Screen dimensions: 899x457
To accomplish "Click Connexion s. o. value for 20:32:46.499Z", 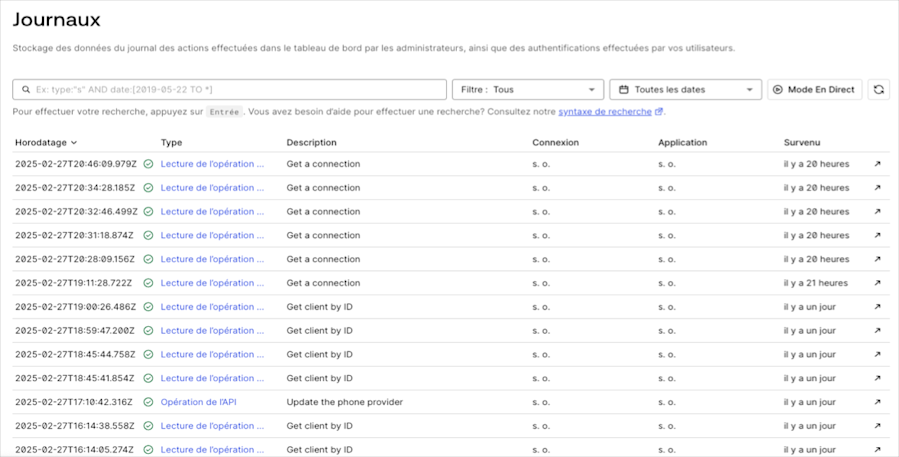I will pos(541,212).
